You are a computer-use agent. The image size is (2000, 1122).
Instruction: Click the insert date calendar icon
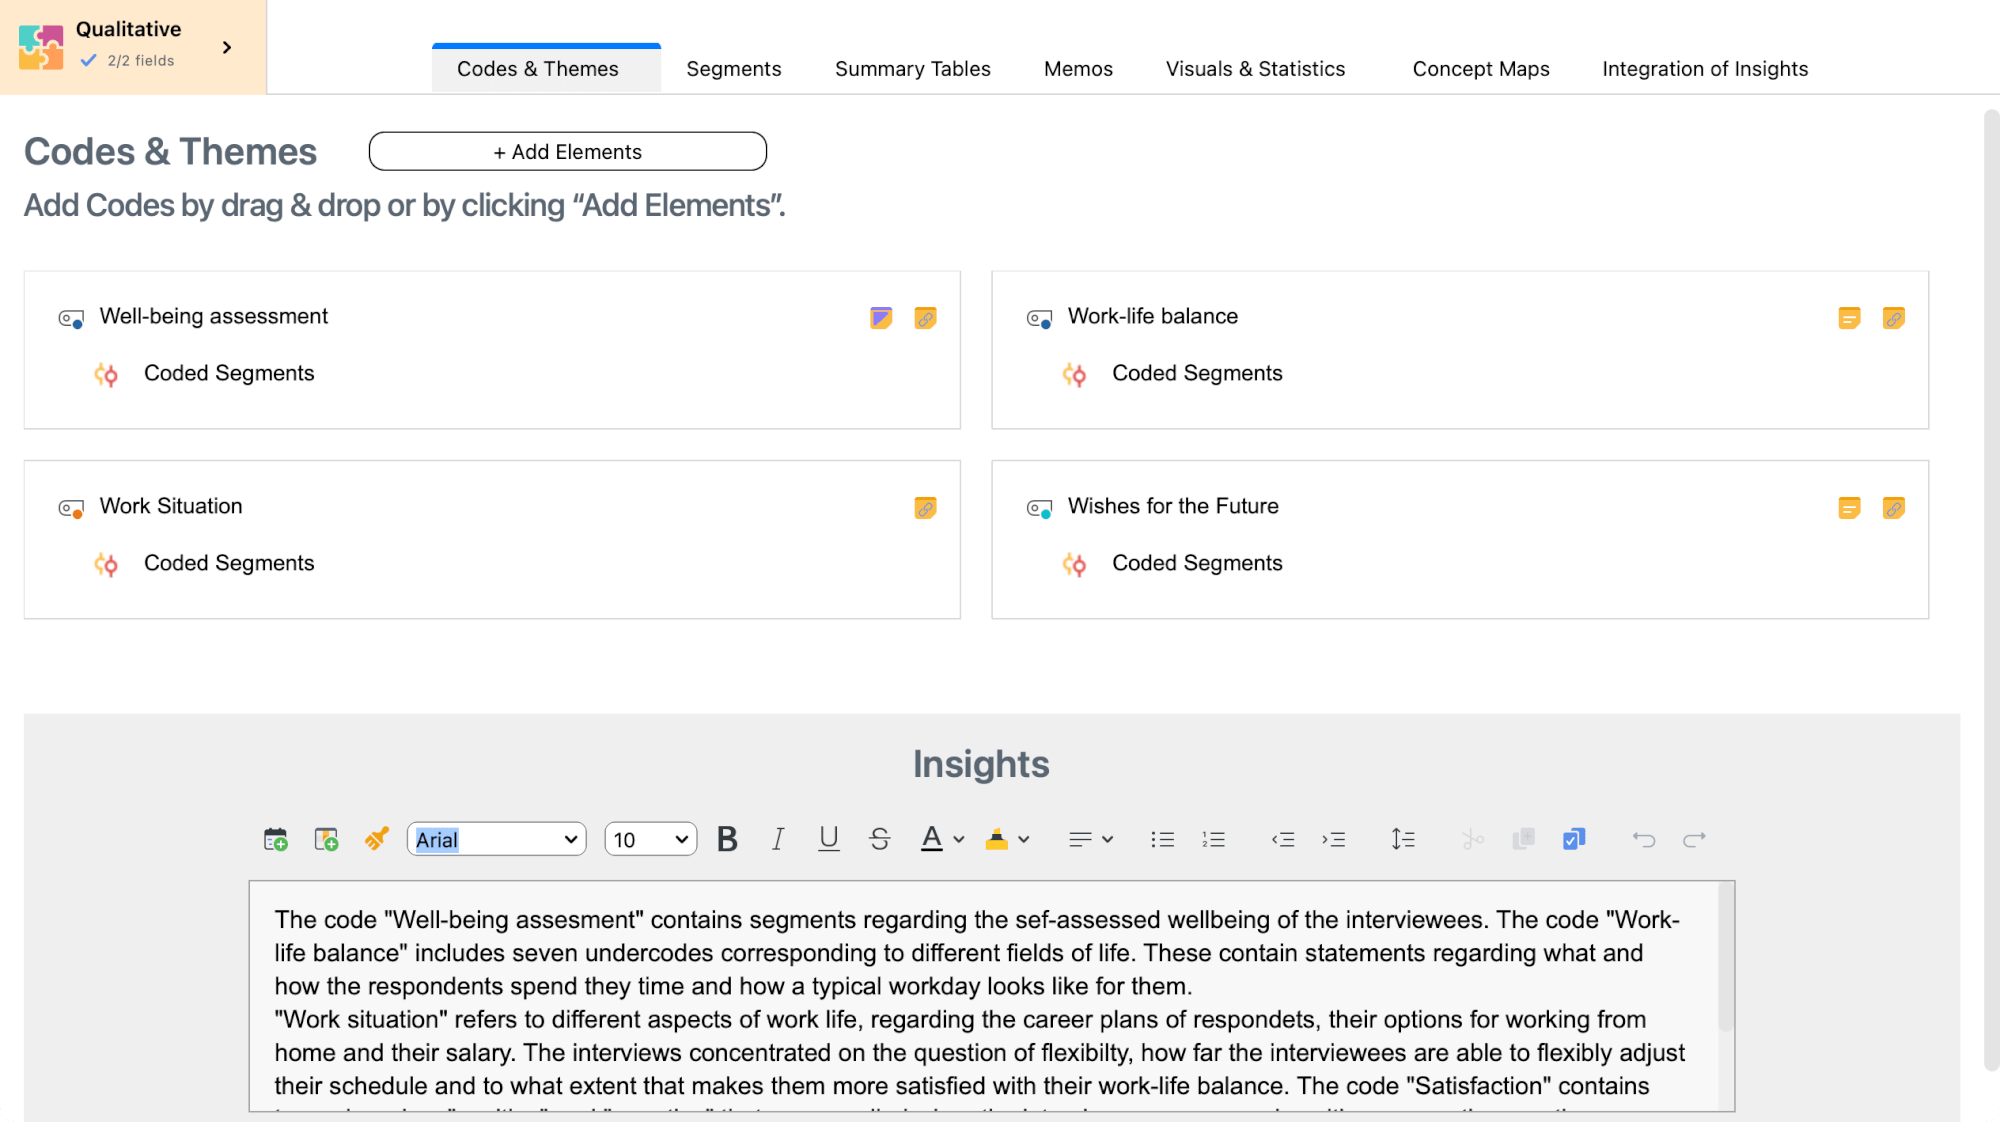275,839
